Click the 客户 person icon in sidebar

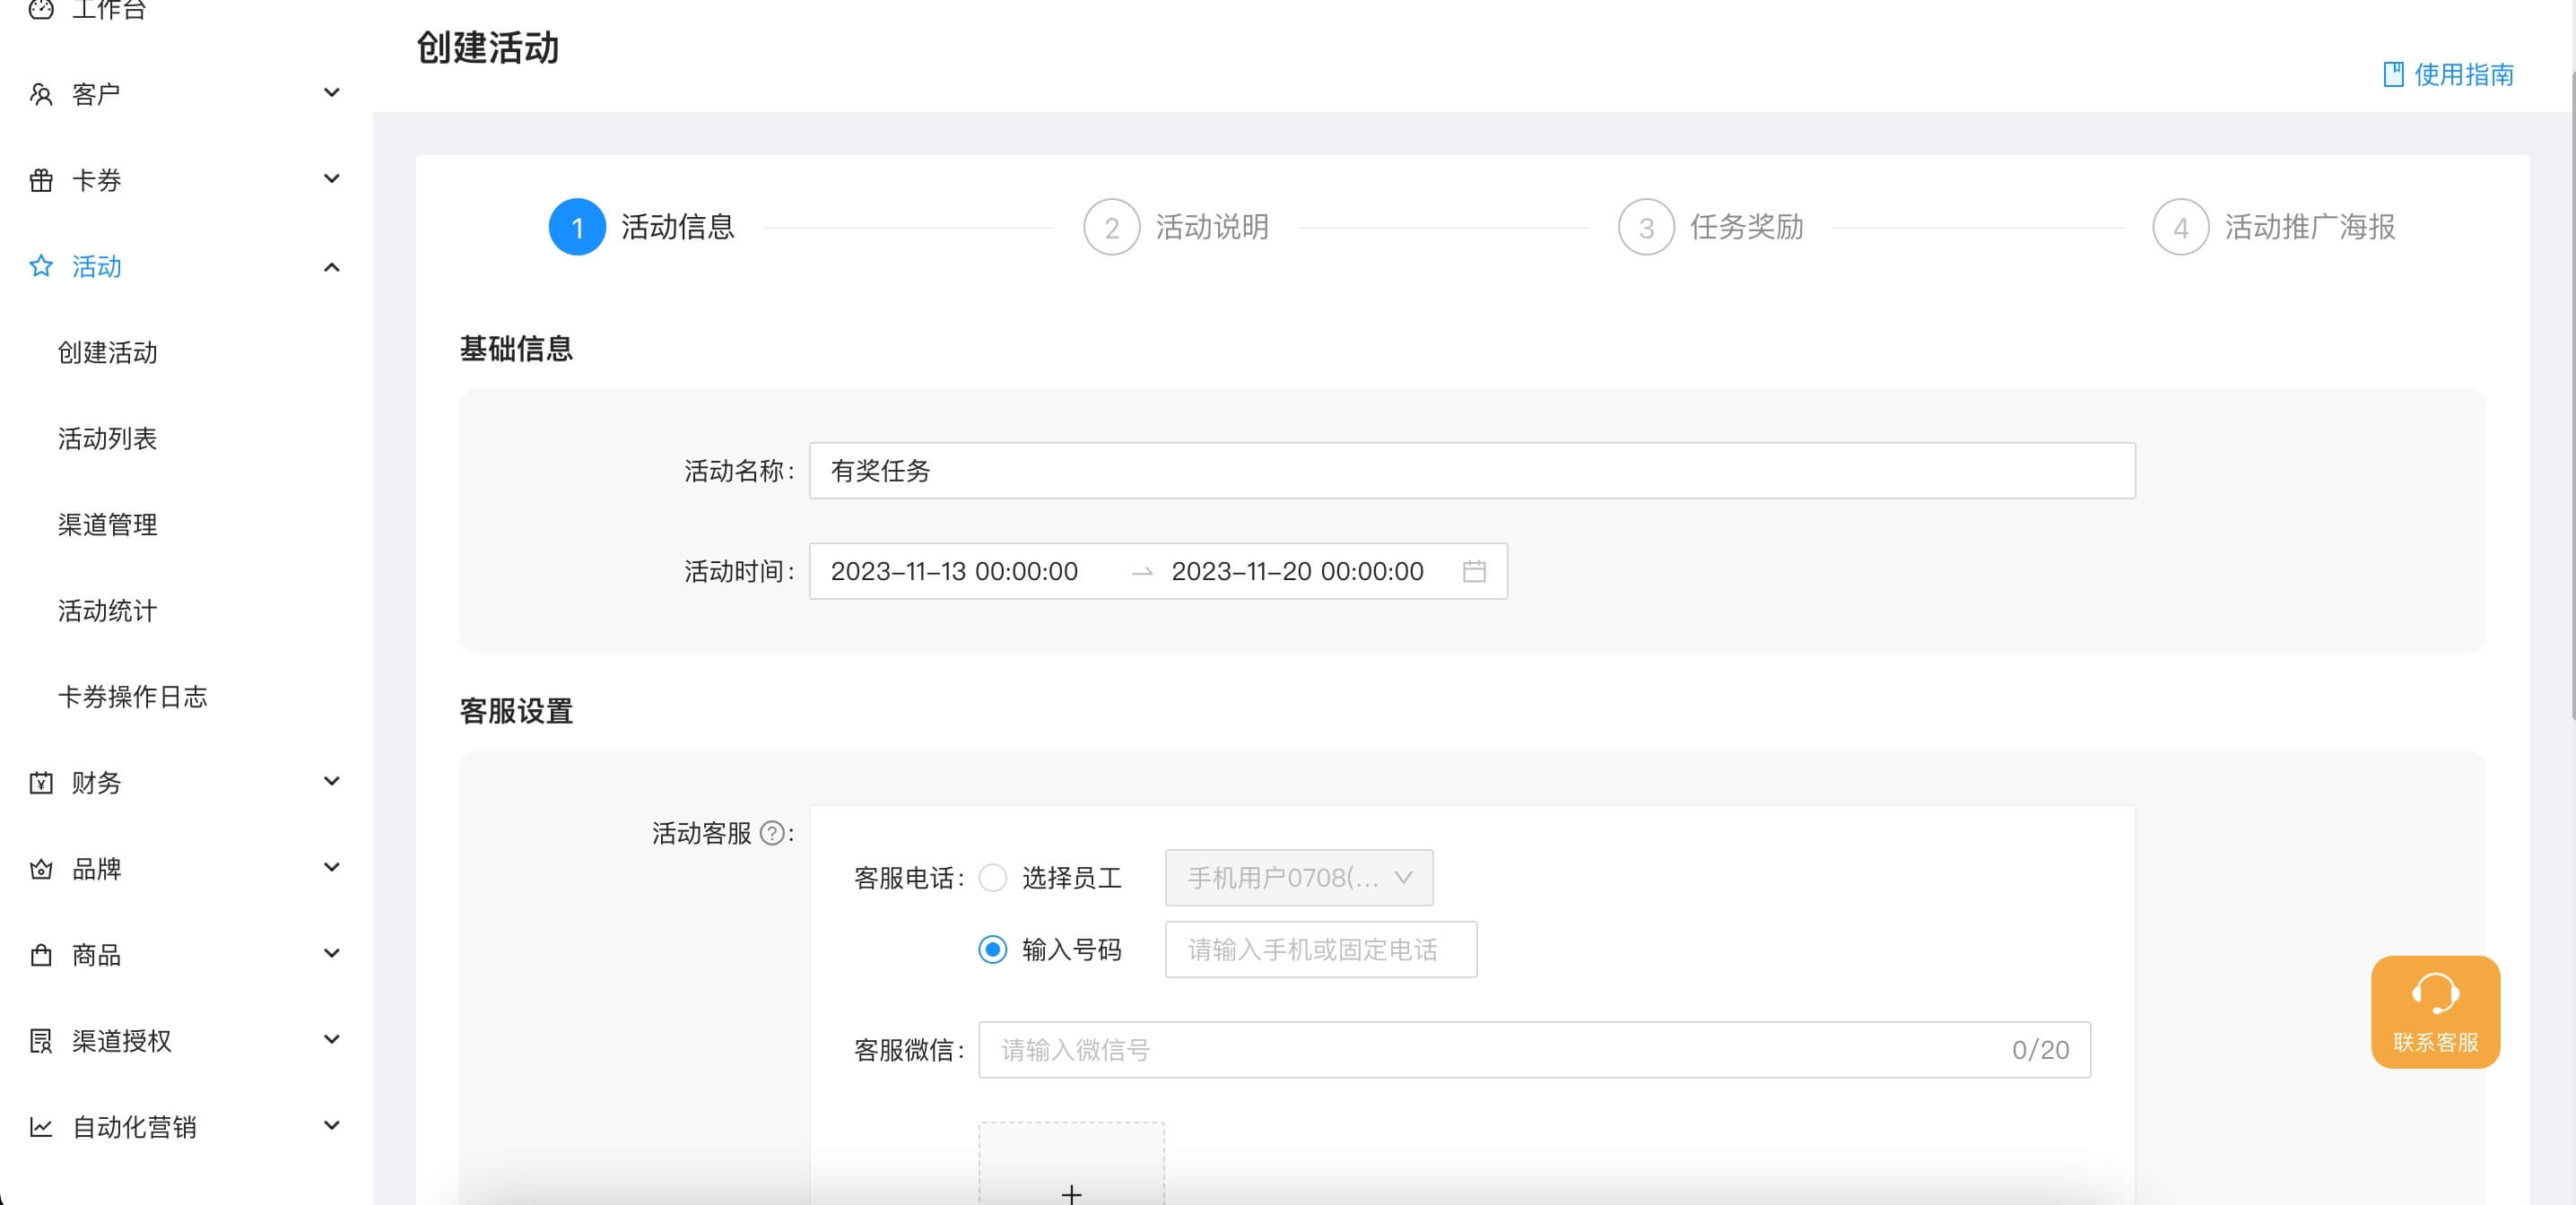click(41, 94)
